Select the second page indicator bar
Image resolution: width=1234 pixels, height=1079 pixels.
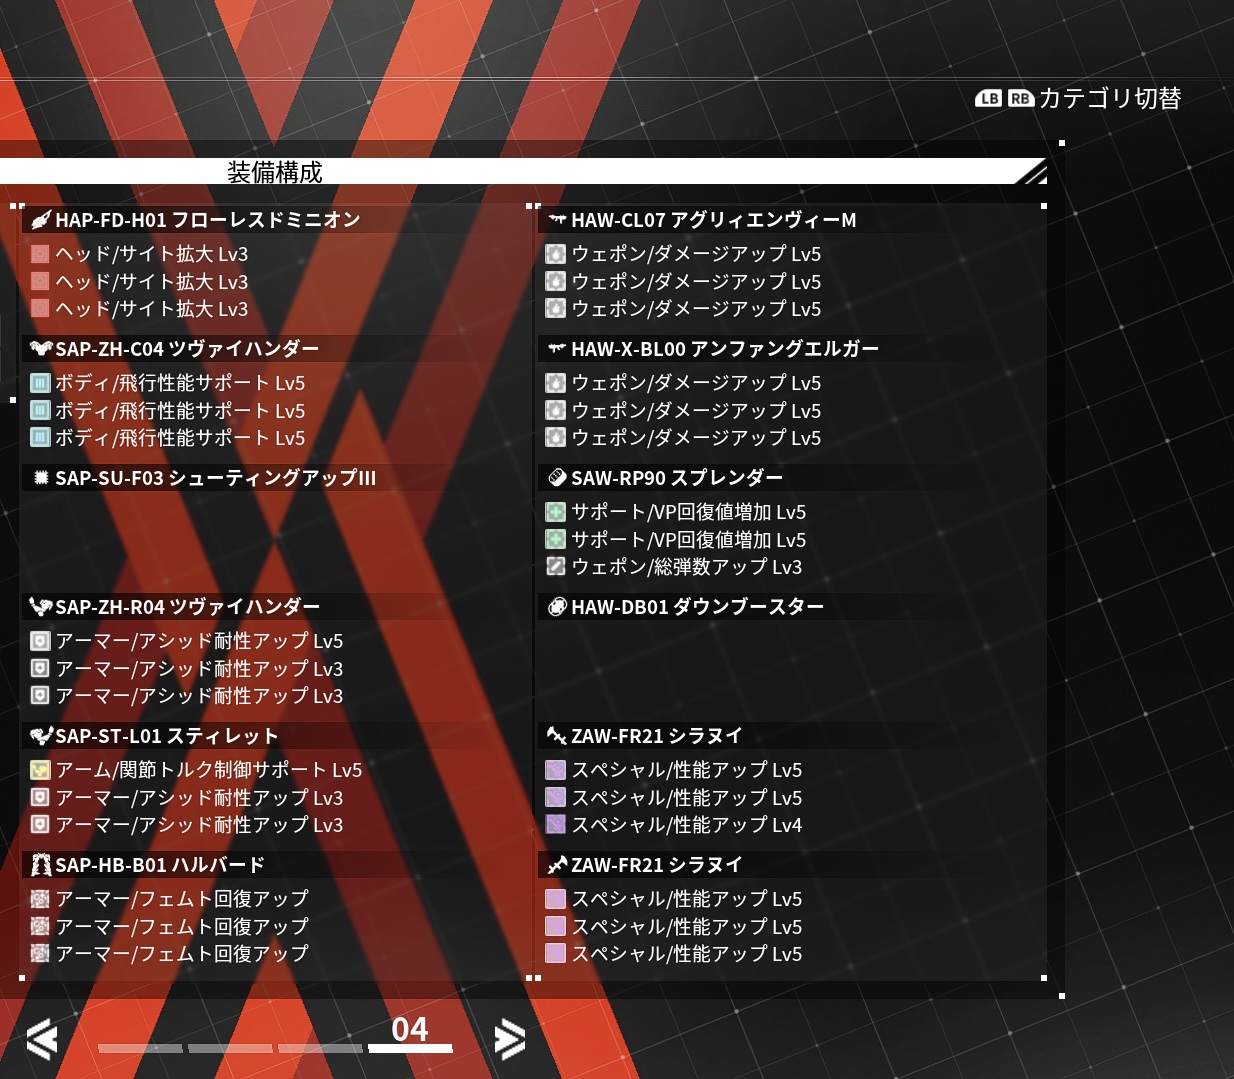coord(230,1048)
